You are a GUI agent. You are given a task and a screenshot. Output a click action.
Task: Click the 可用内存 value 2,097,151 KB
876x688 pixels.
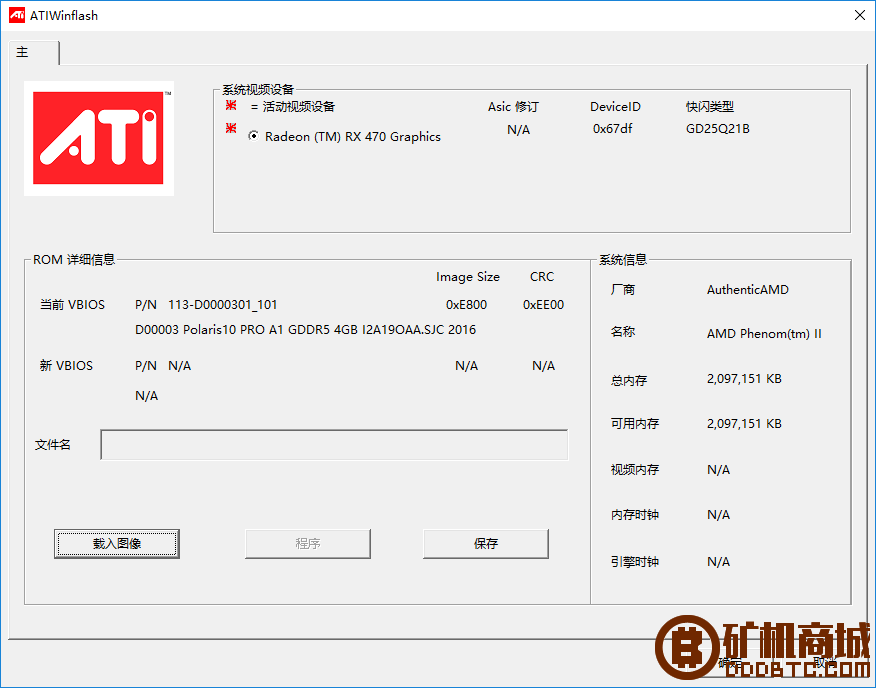[x=744, y=424]
